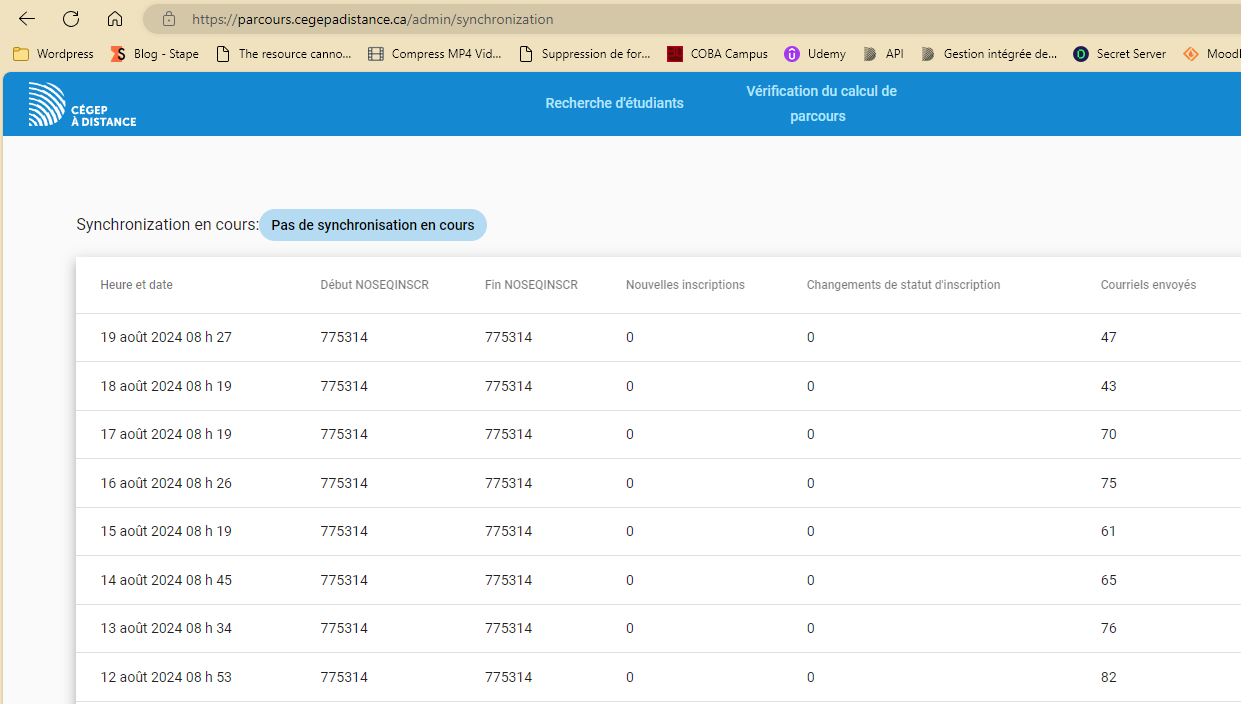
Task: Open the Blog - Stape bookmark
Action: click(155, 54)
